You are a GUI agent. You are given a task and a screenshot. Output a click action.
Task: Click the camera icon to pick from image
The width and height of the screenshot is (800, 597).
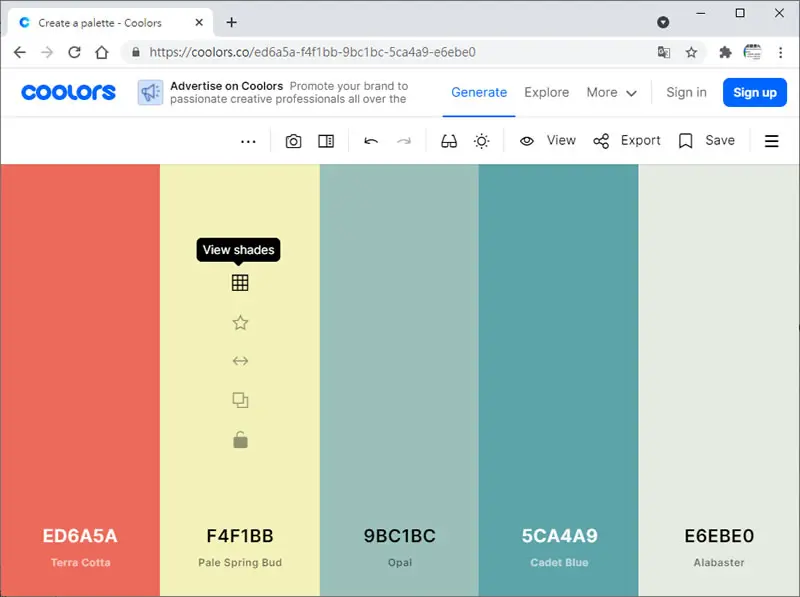293,141
